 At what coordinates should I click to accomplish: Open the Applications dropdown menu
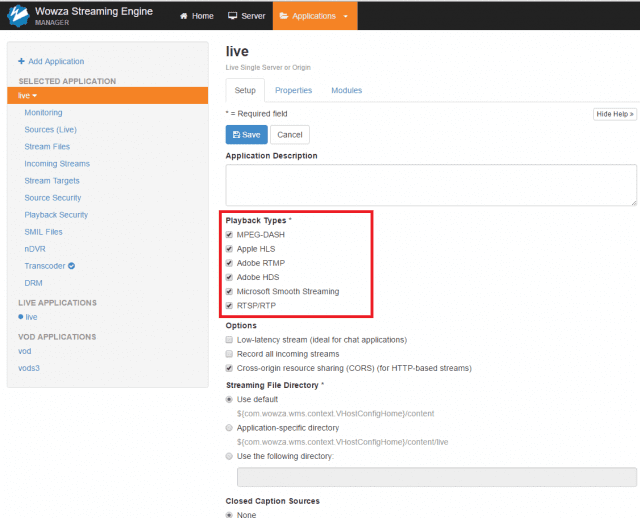click(x=315, y=16)
